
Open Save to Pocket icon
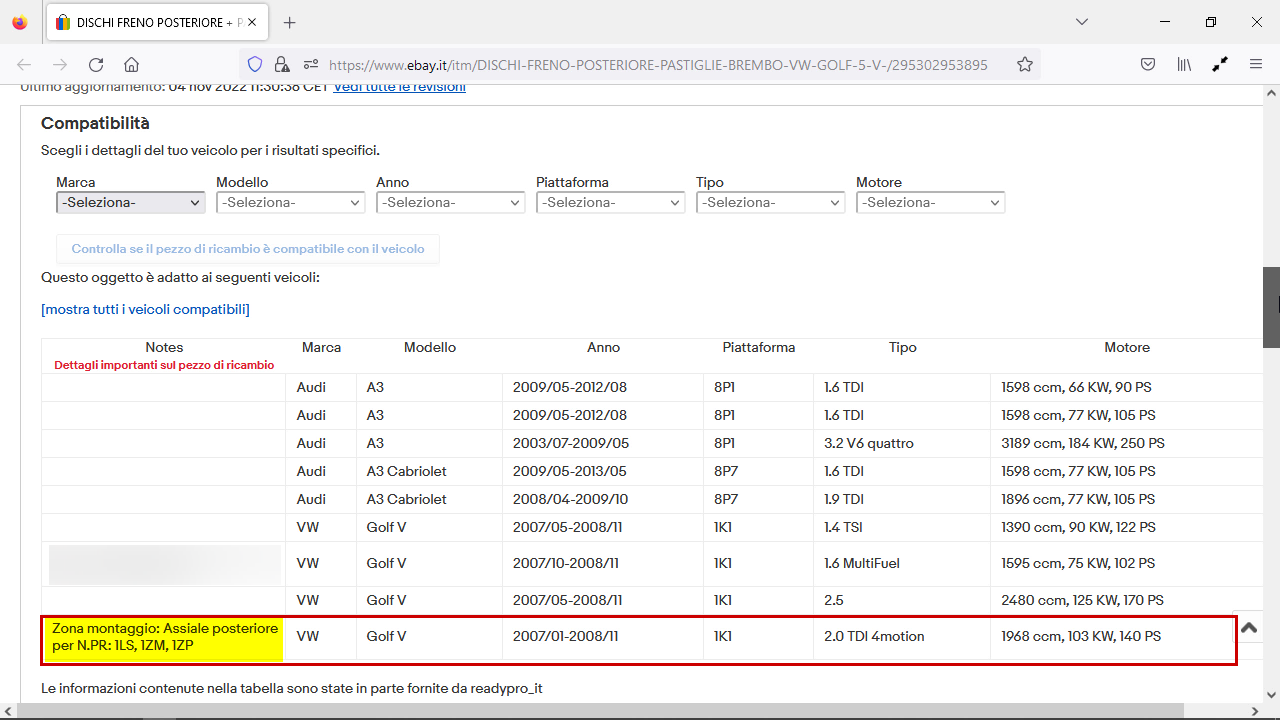coord(1149,64)
